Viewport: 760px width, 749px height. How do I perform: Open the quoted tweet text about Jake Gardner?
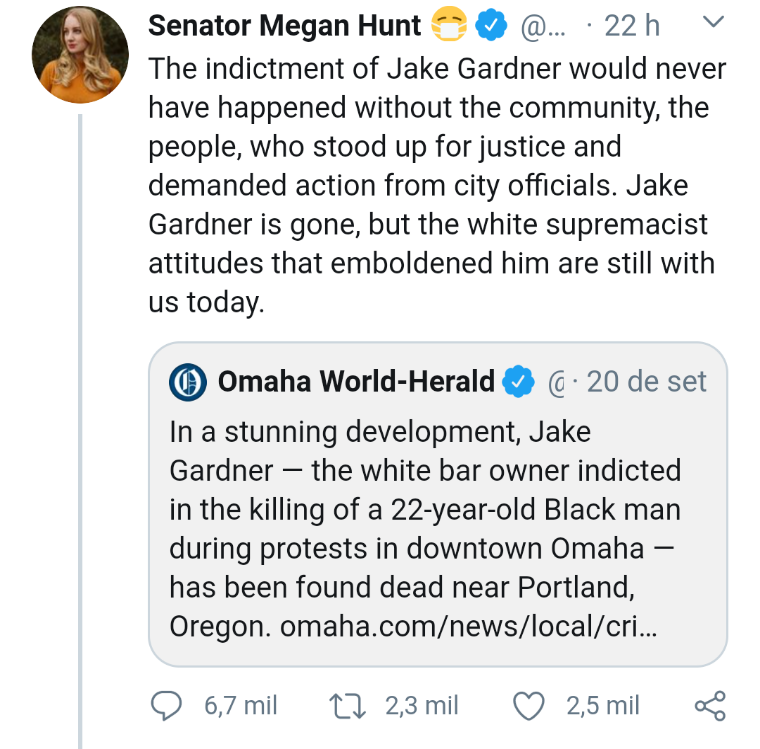425,510
